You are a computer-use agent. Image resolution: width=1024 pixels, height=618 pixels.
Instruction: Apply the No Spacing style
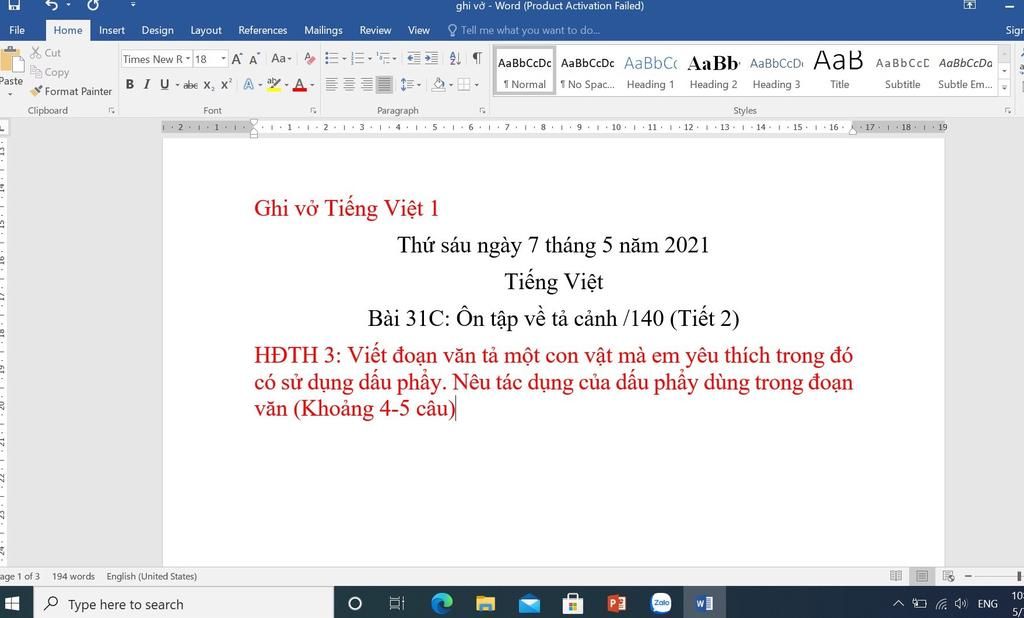587,71
